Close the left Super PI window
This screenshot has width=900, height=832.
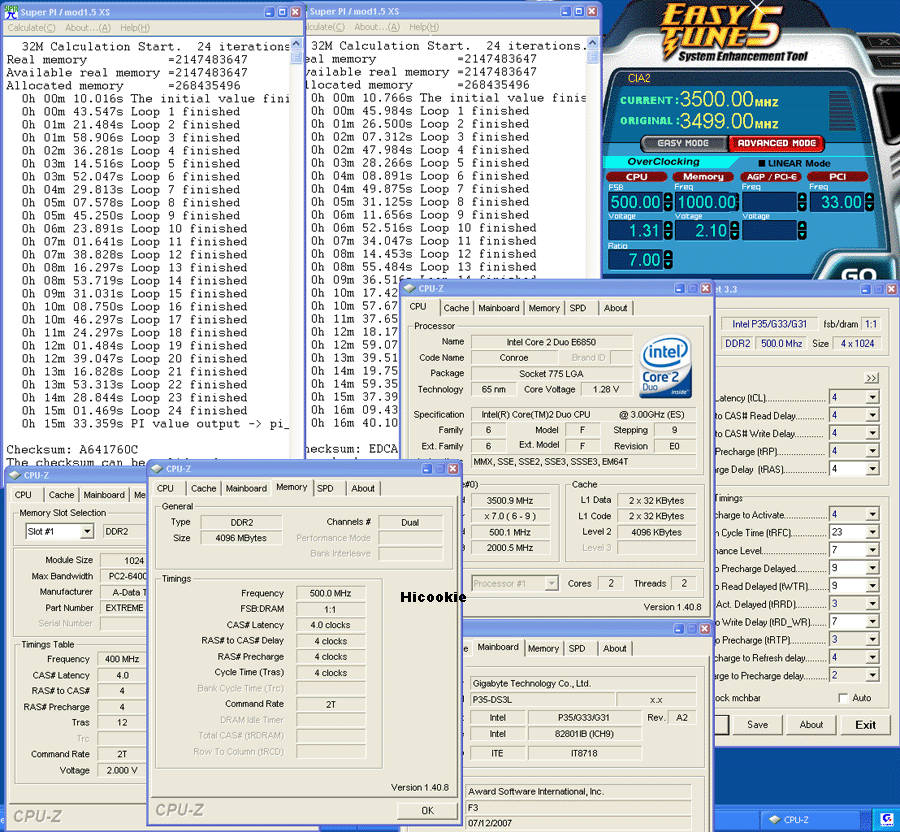click(x=295, y=11)
